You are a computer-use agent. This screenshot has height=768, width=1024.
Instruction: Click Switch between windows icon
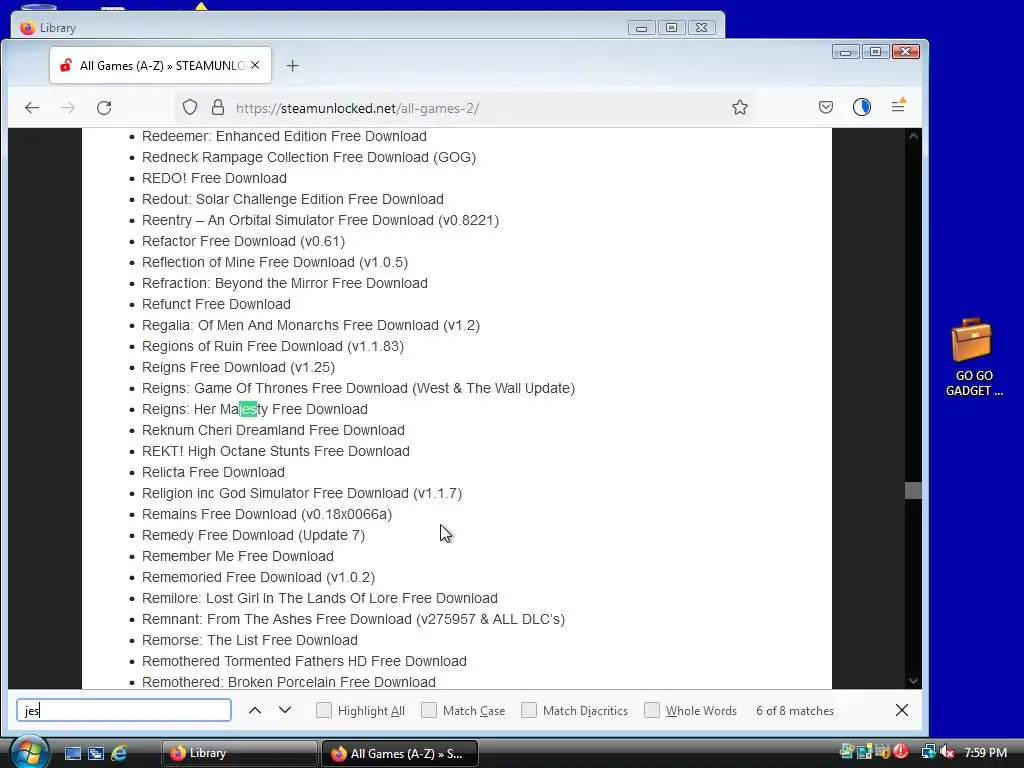click(96, 754)
